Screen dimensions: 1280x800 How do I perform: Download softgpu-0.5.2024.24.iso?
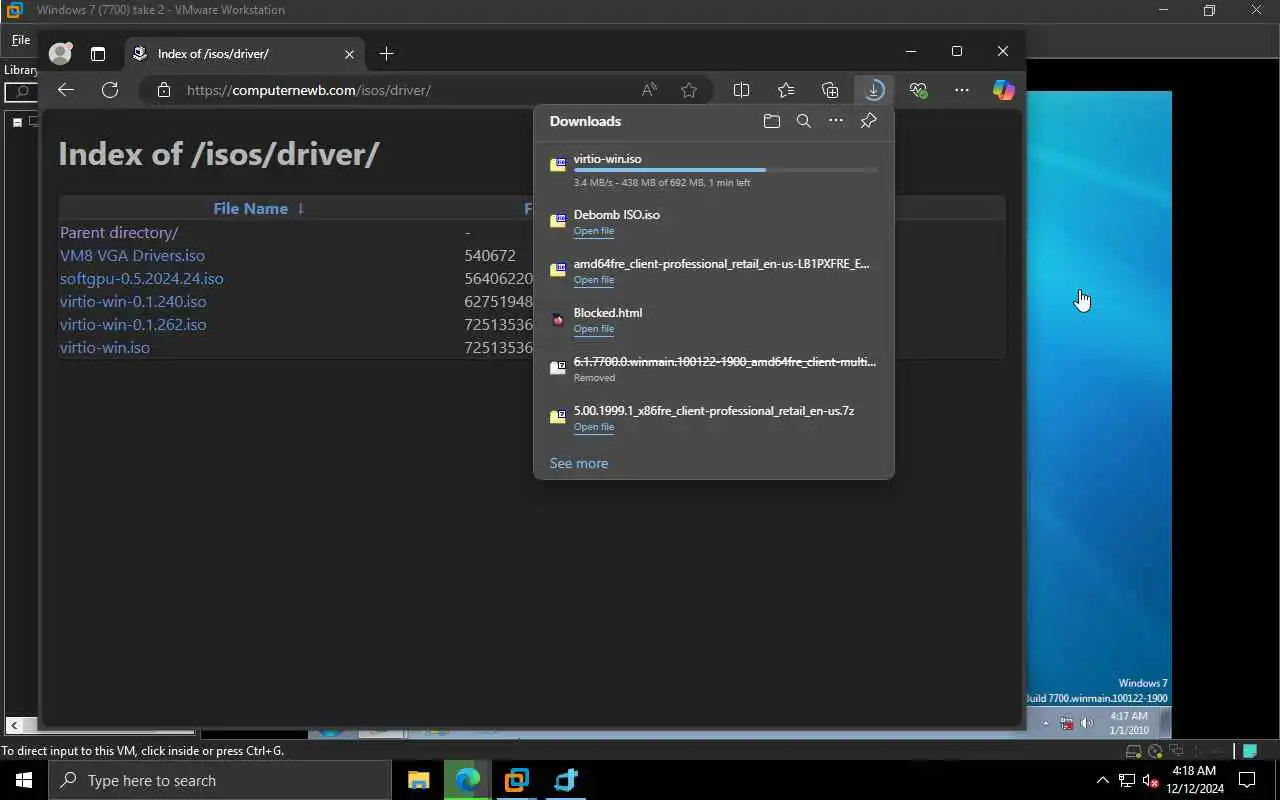pos(142,278)
